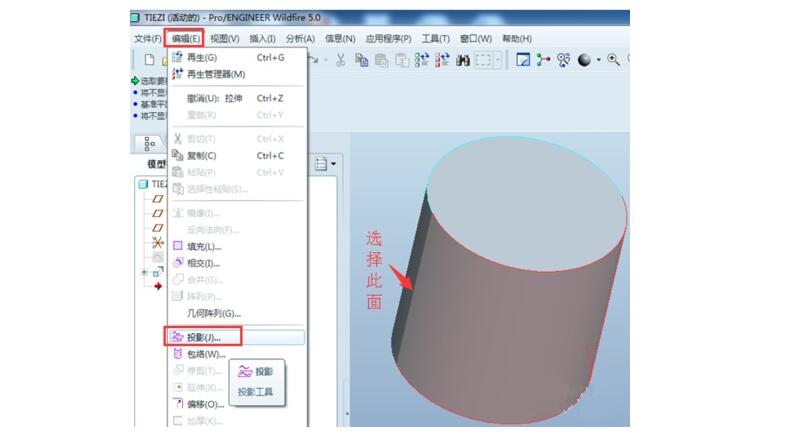Open the 分析(A) menu
This screenshot has height=441, width=785.
300,39
